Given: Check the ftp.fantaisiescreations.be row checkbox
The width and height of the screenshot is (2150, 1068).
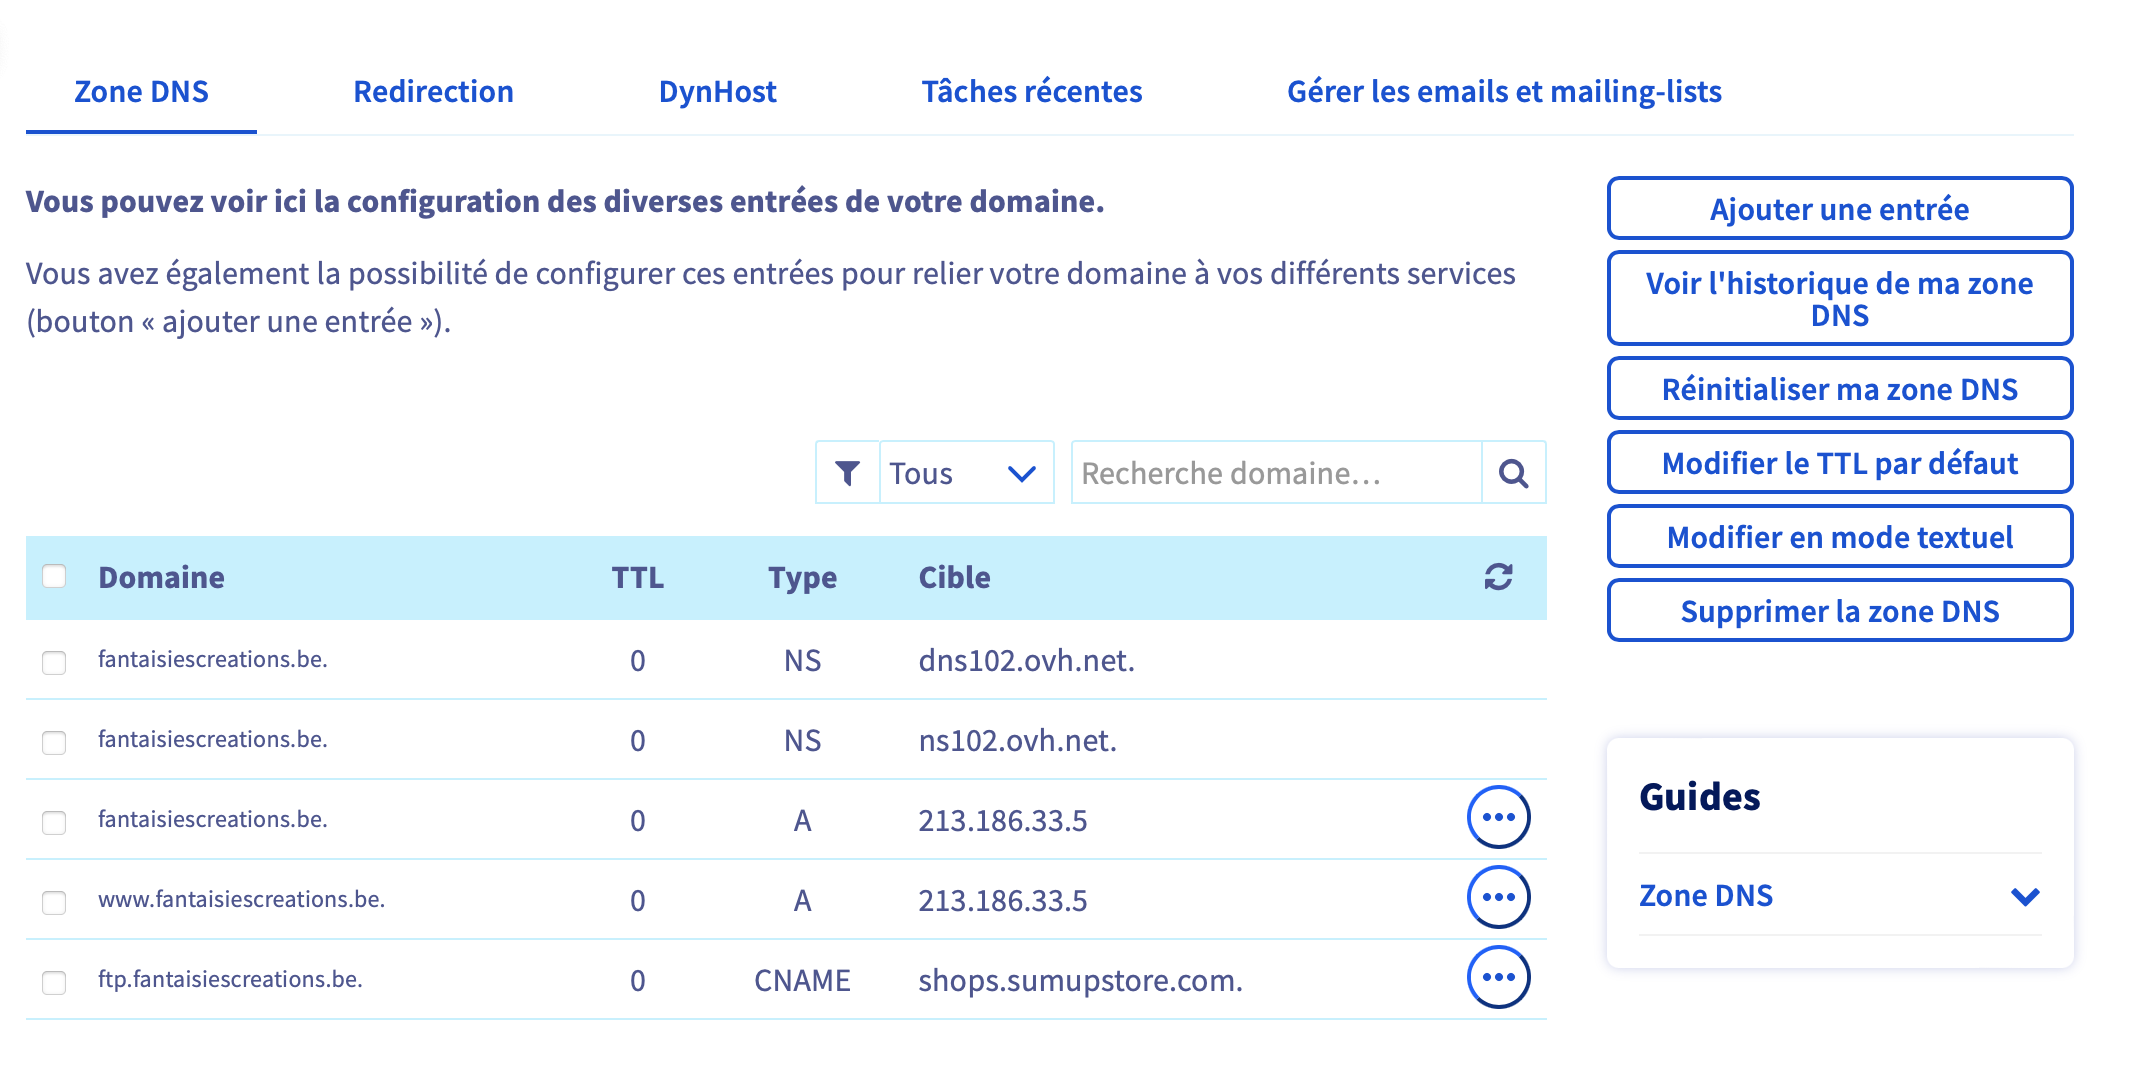Looking at the screenshot, I should click(54, 982).
